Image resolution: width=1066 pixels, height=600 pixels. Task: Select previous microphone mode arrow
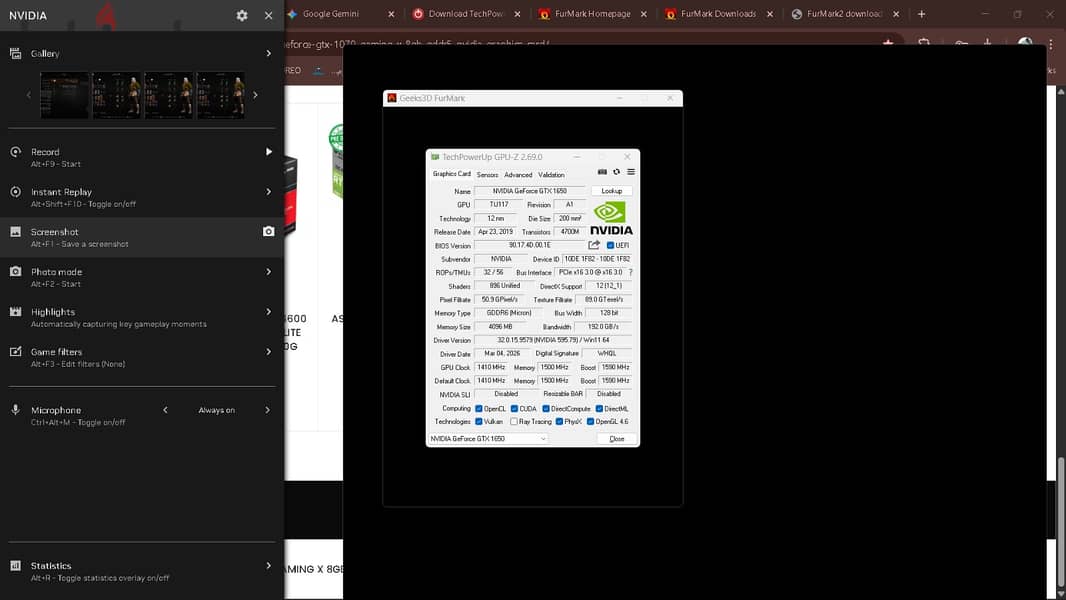click(x=165, y=410)
